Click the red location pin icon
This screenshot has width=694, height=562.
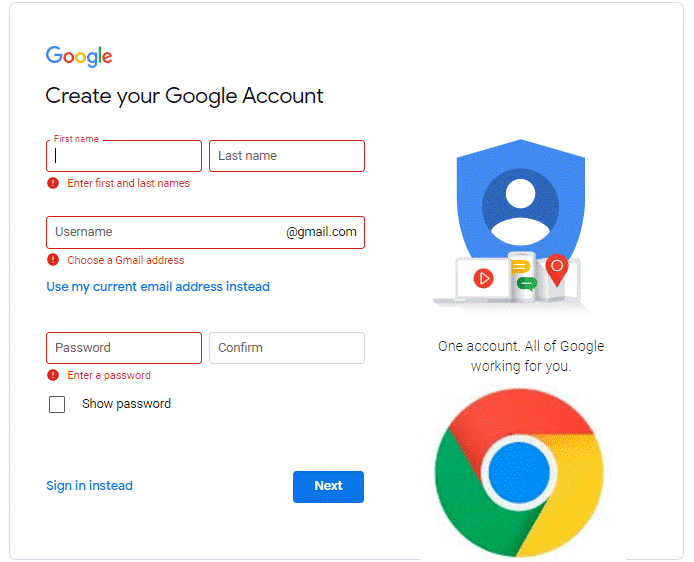pos(557,268)
